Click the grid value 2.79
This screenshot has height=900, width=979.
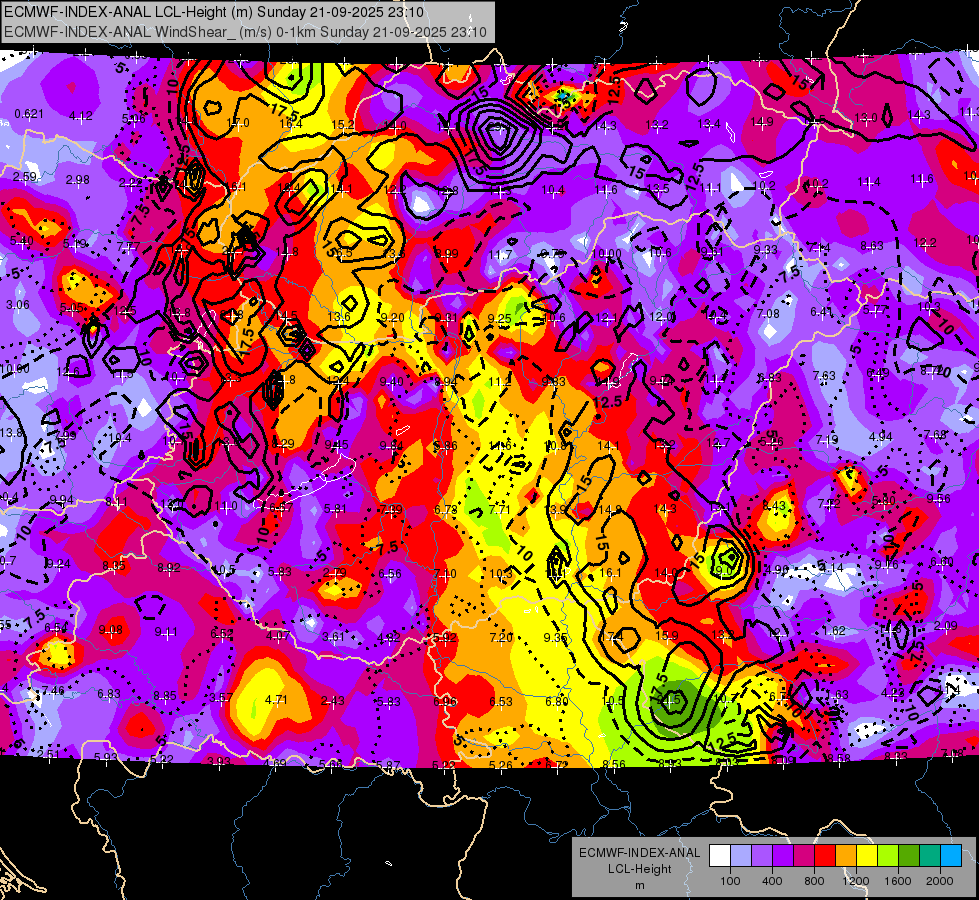335,573
